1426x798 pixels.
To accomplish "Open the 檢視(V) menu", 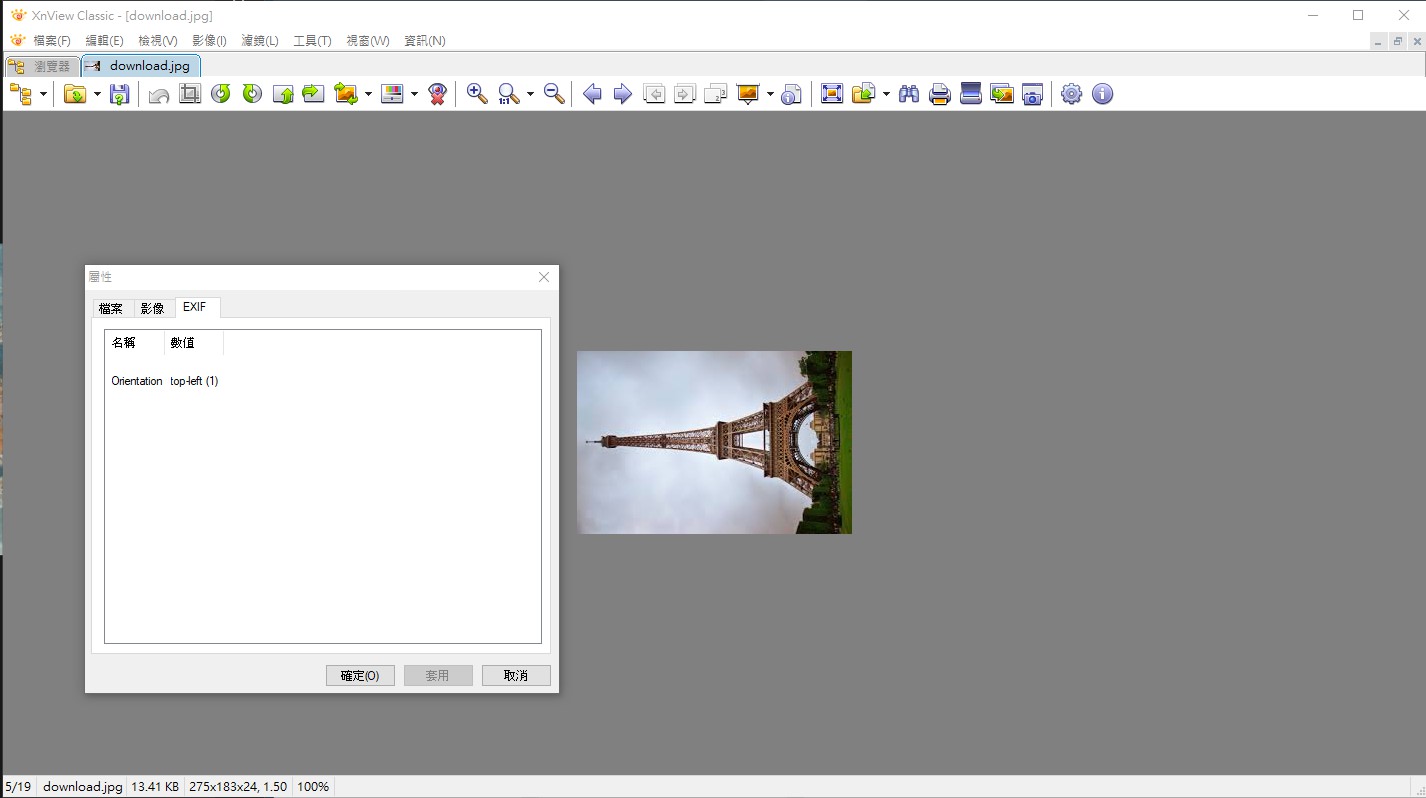I will pos(158,41).
